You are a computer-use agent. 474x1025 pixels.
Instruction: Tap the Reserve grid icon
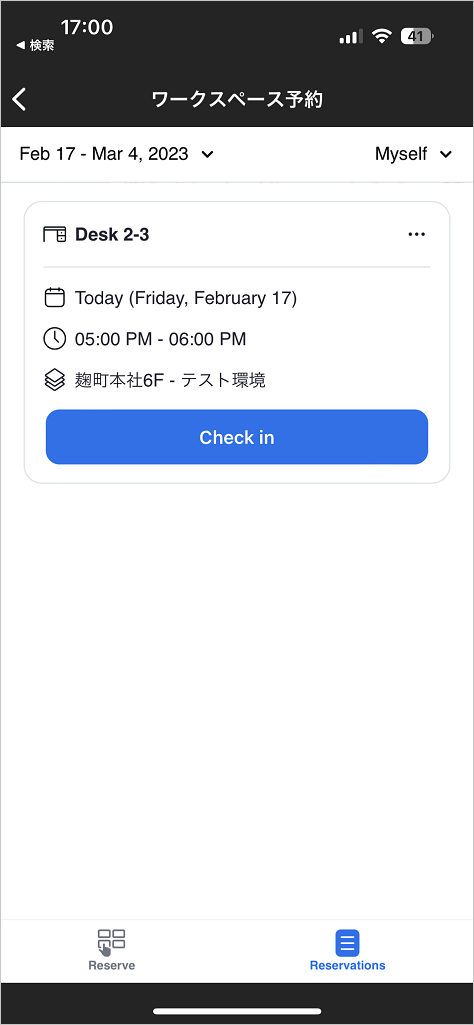coord(112,942)
